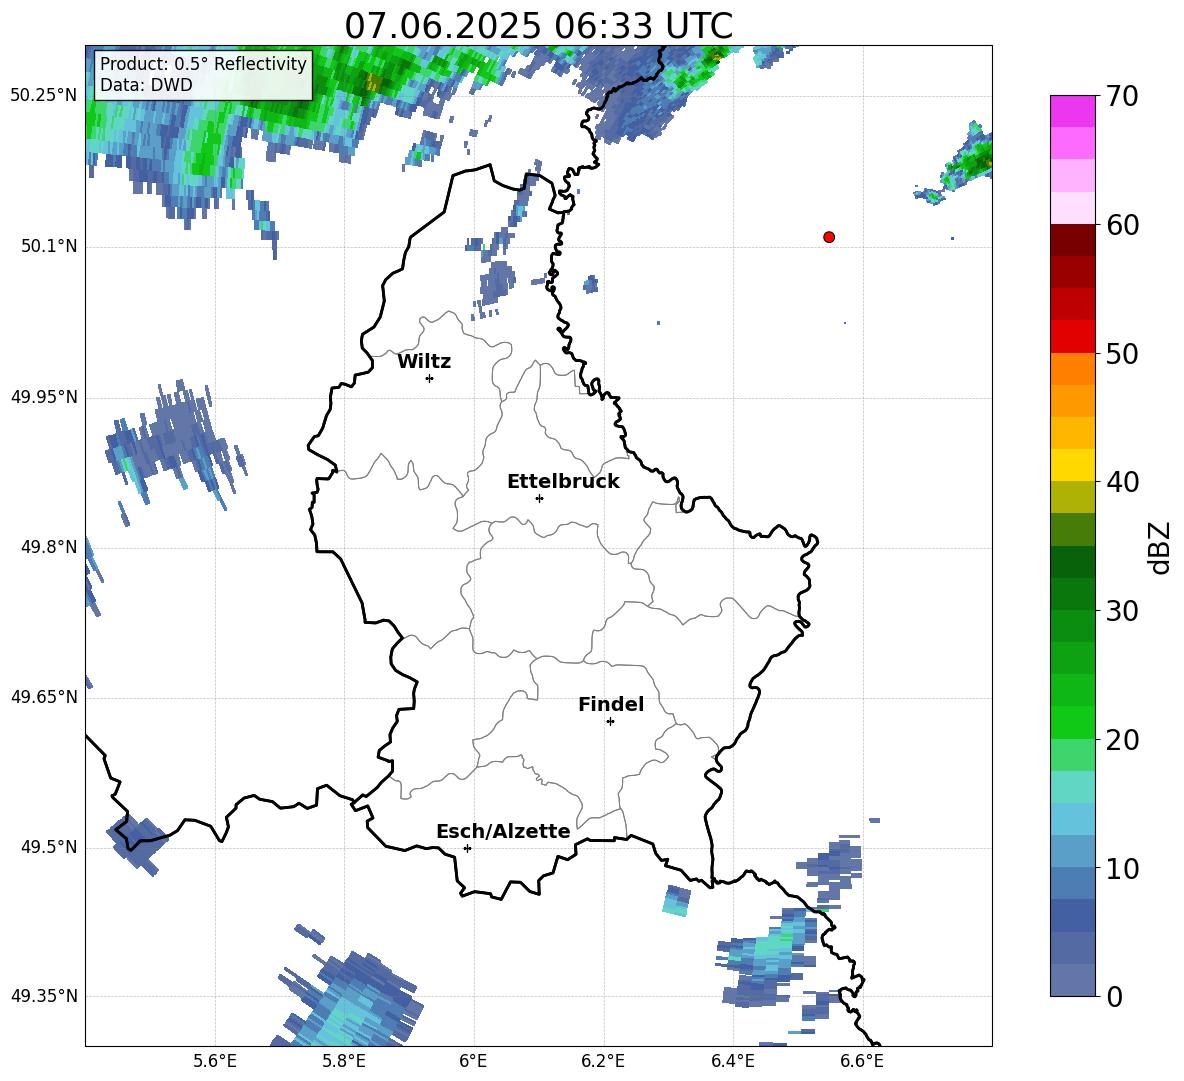Click the timestamp title 07.06.2025 06:33 UTC
The image size is (1184, 1081).
[x=538, y=25]
